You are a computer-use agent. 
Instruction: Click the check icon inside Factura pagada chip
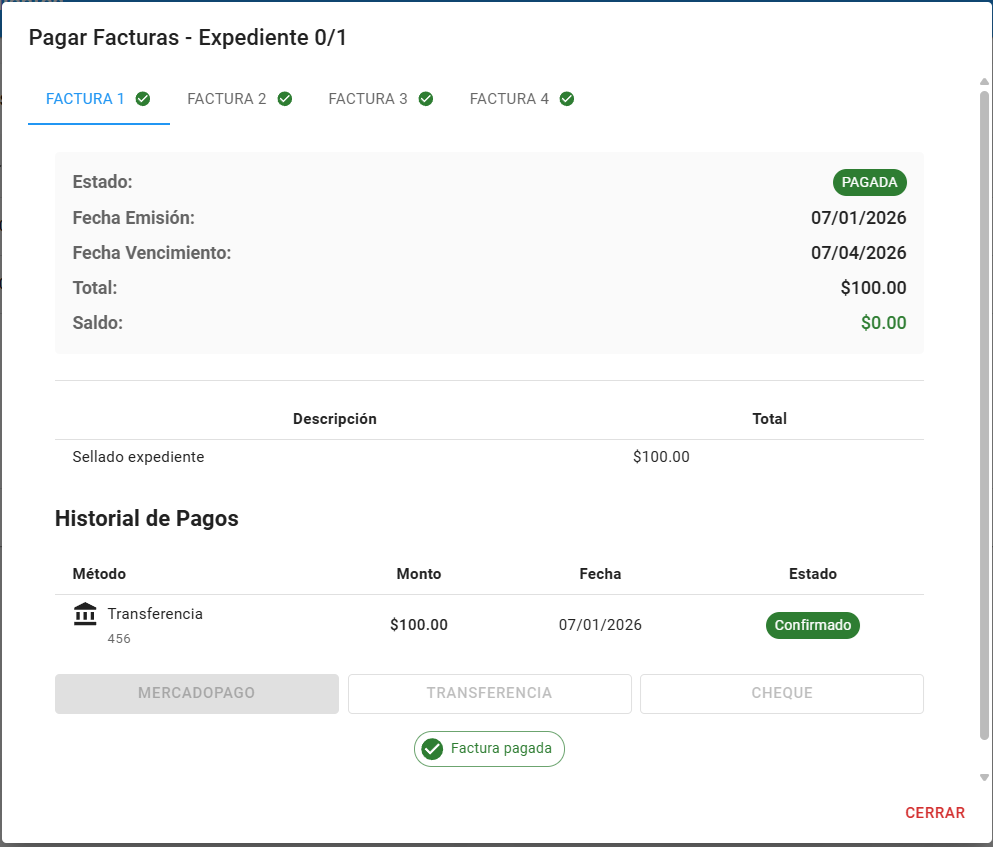tap(431, 748)
